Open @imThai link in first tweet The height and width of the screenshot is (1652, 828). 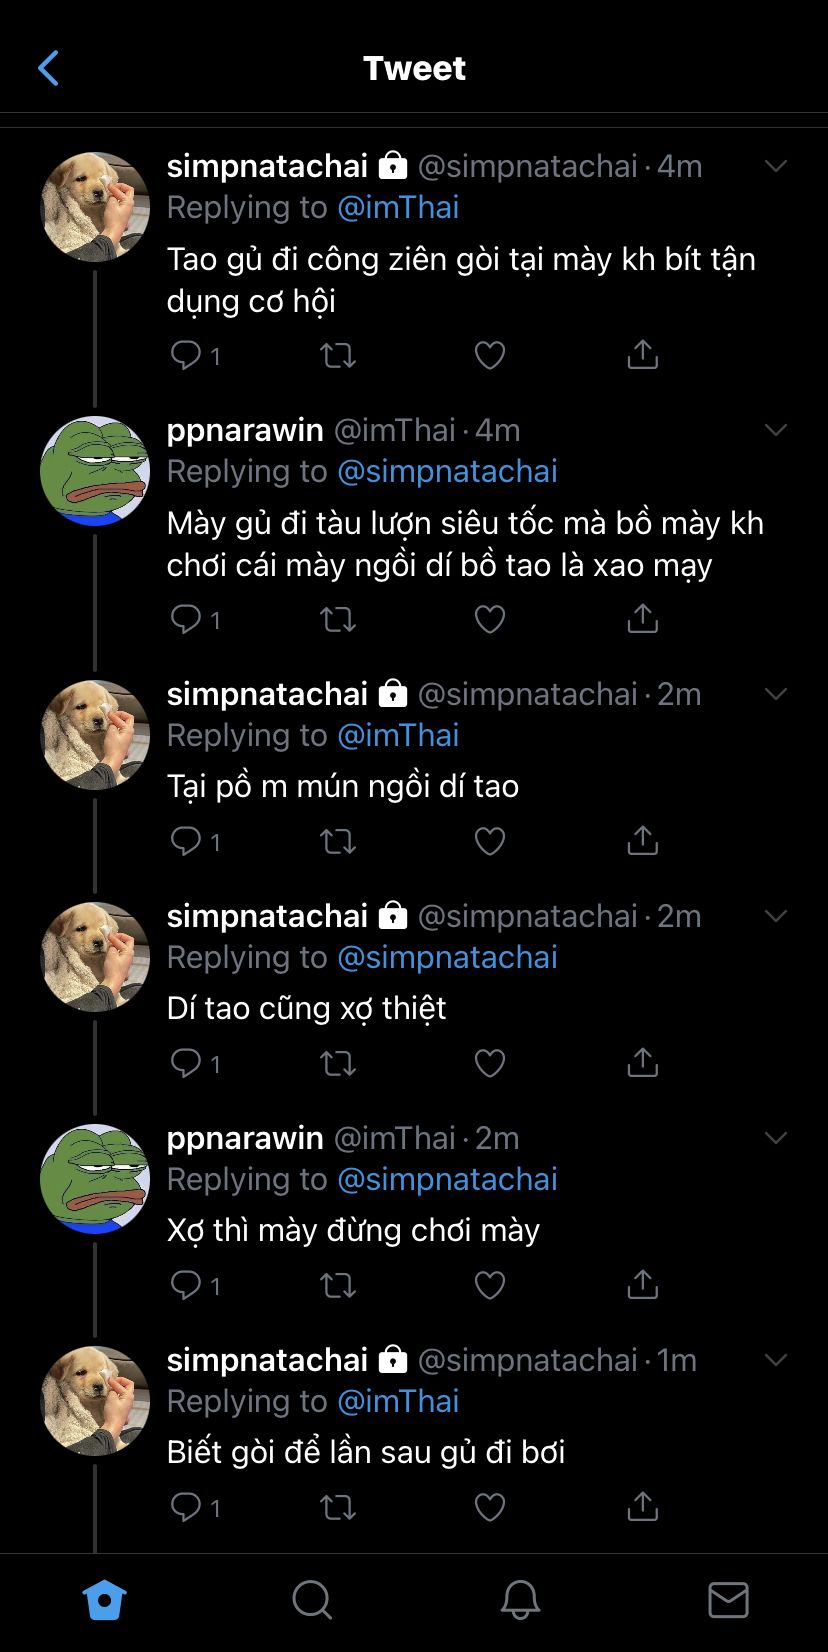(x=398, y=207)
